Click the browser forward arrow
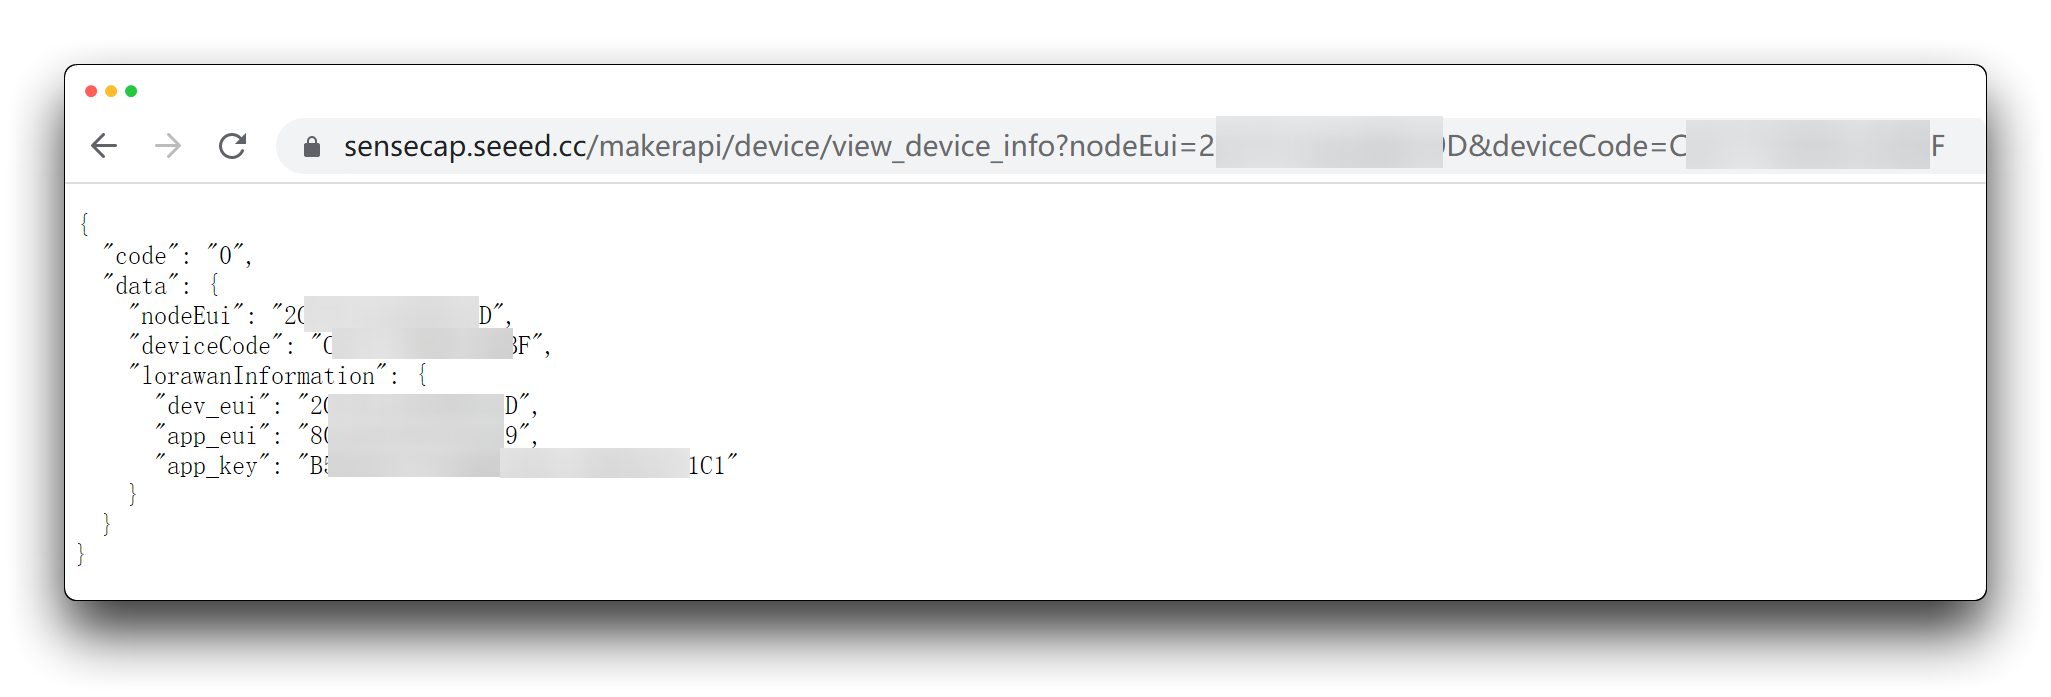The height and width of the screenshot is (697, 2051). pos(168,146)
